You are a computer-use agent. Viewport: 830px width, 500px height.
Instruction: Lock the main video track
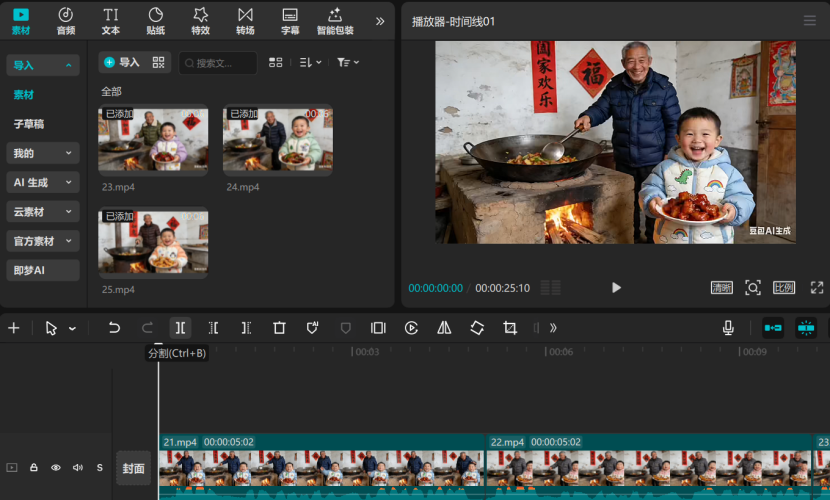[34, 467]
